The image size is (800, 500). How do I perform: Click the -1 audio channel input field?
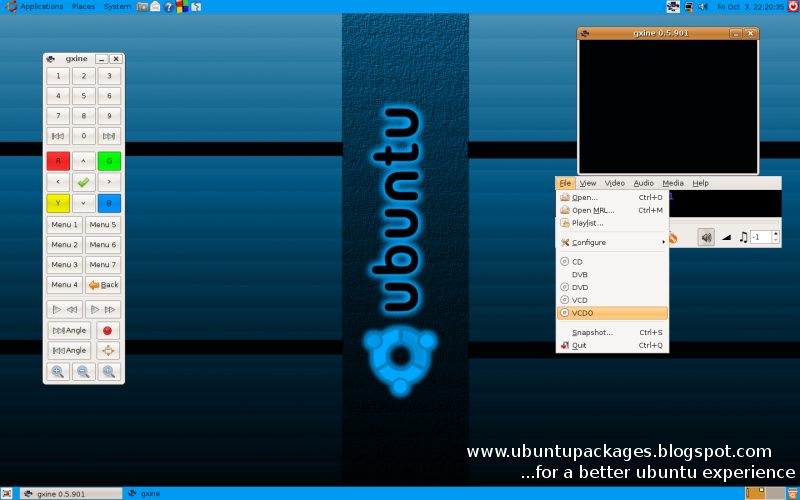point(762,237)
